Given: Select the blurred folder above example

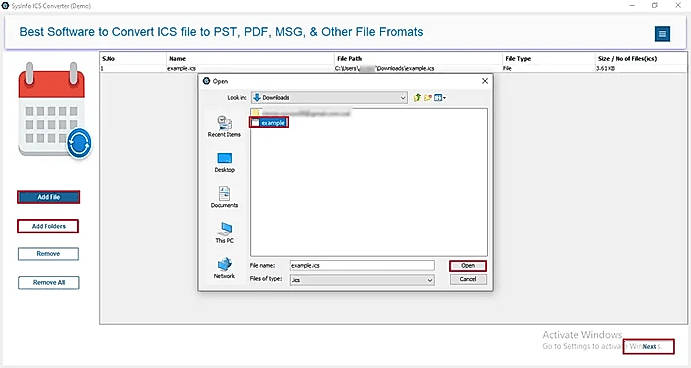Looking at the screenshot, I should [x=301, y=113].
